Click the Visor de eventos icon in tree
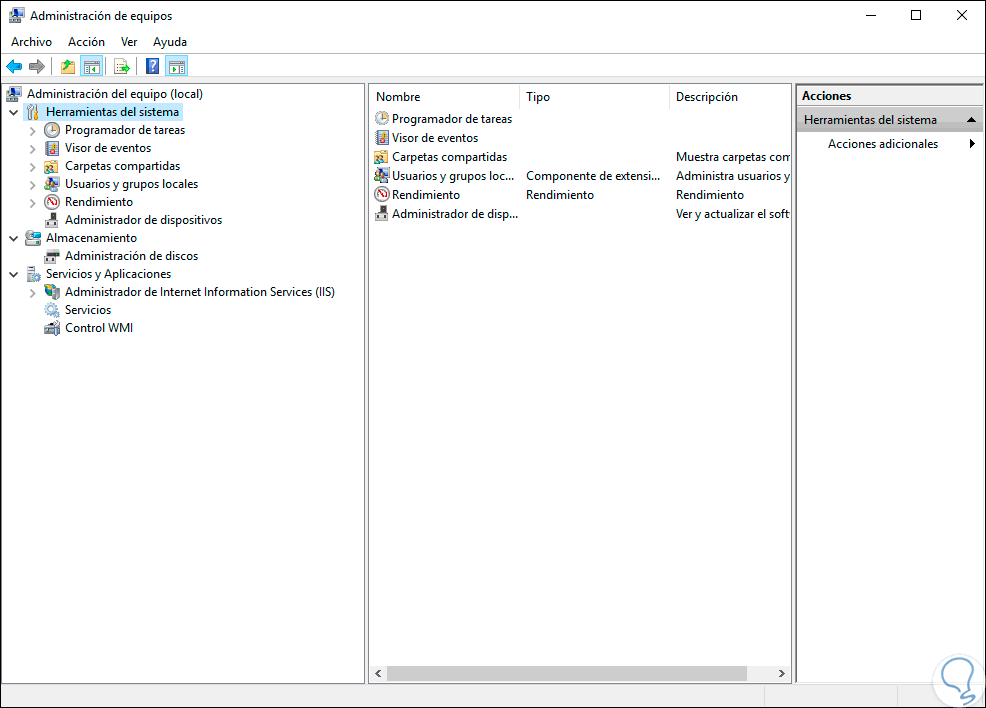This screenshot has height=708, width=986. (x=52, y=148)
